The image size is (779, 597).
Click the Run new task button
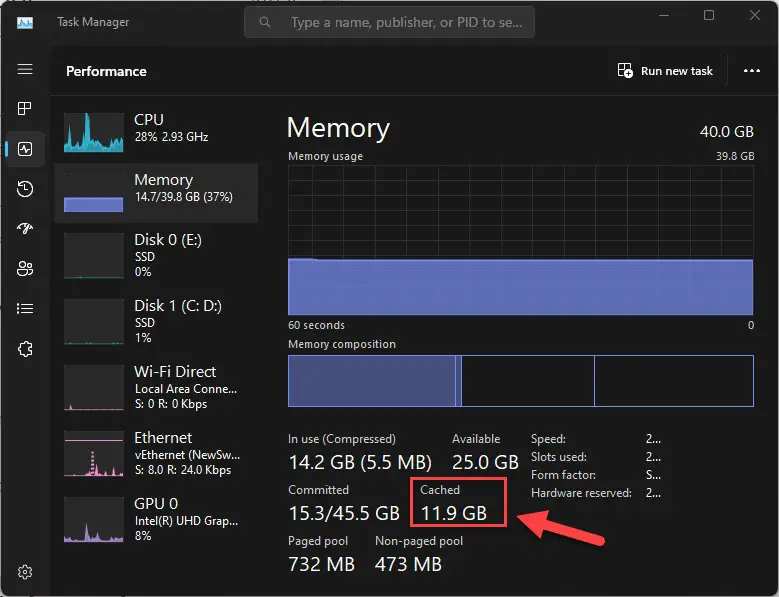pos(665,71)
